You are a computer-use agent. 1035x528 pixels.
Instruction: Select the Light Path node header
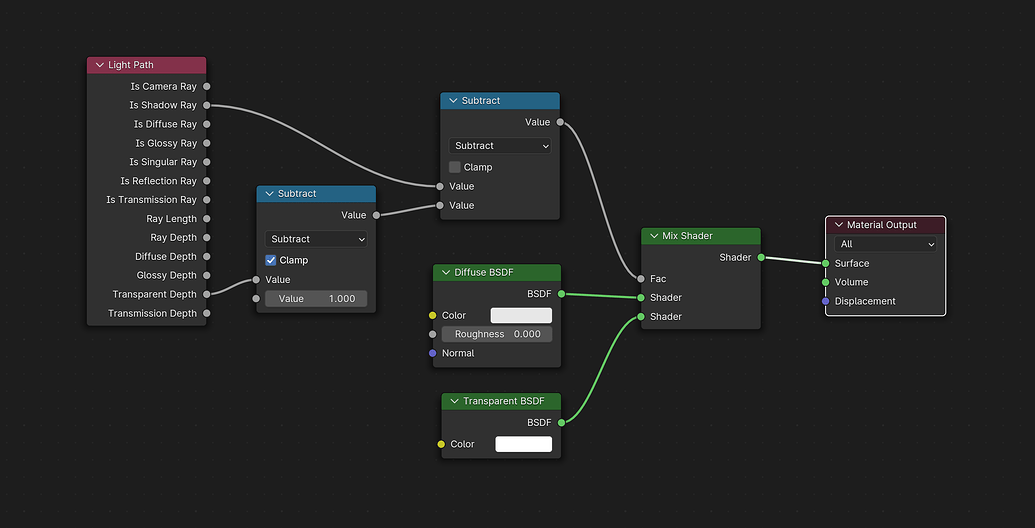click(x=147, y=65)
